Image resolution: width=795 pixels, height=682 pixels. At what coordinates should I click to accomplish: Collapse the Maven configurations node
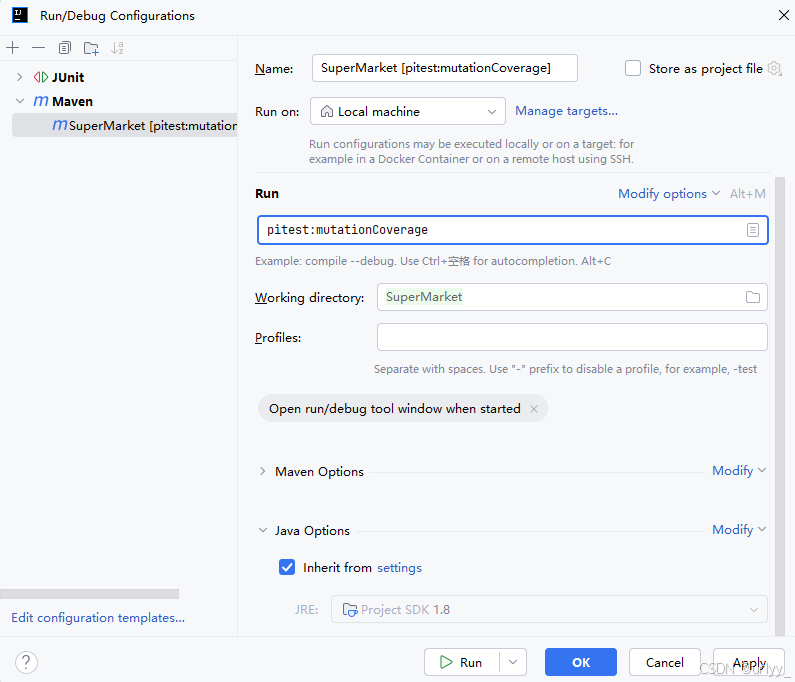click(x=20, y=101)
